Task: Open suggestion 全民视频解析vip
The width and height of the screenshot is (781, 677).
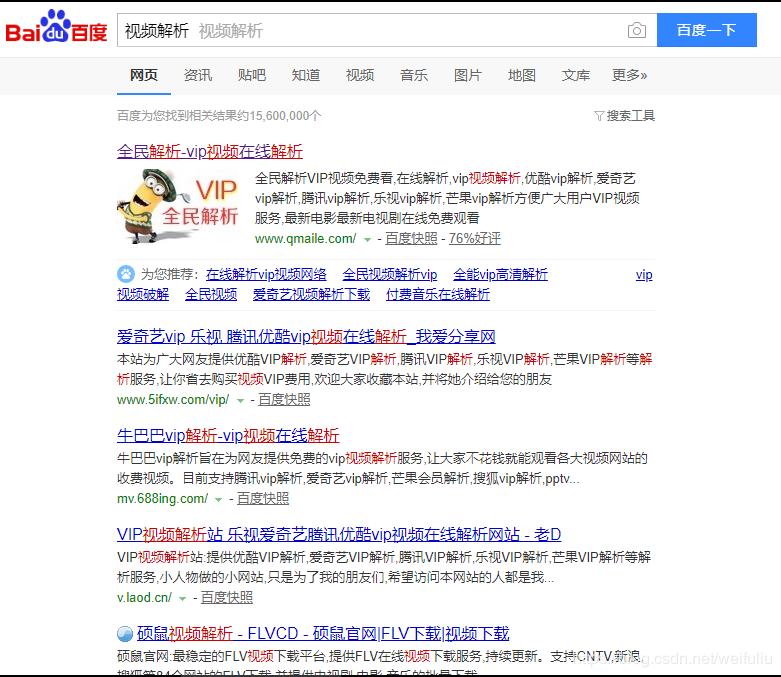Action: point(390,274)
